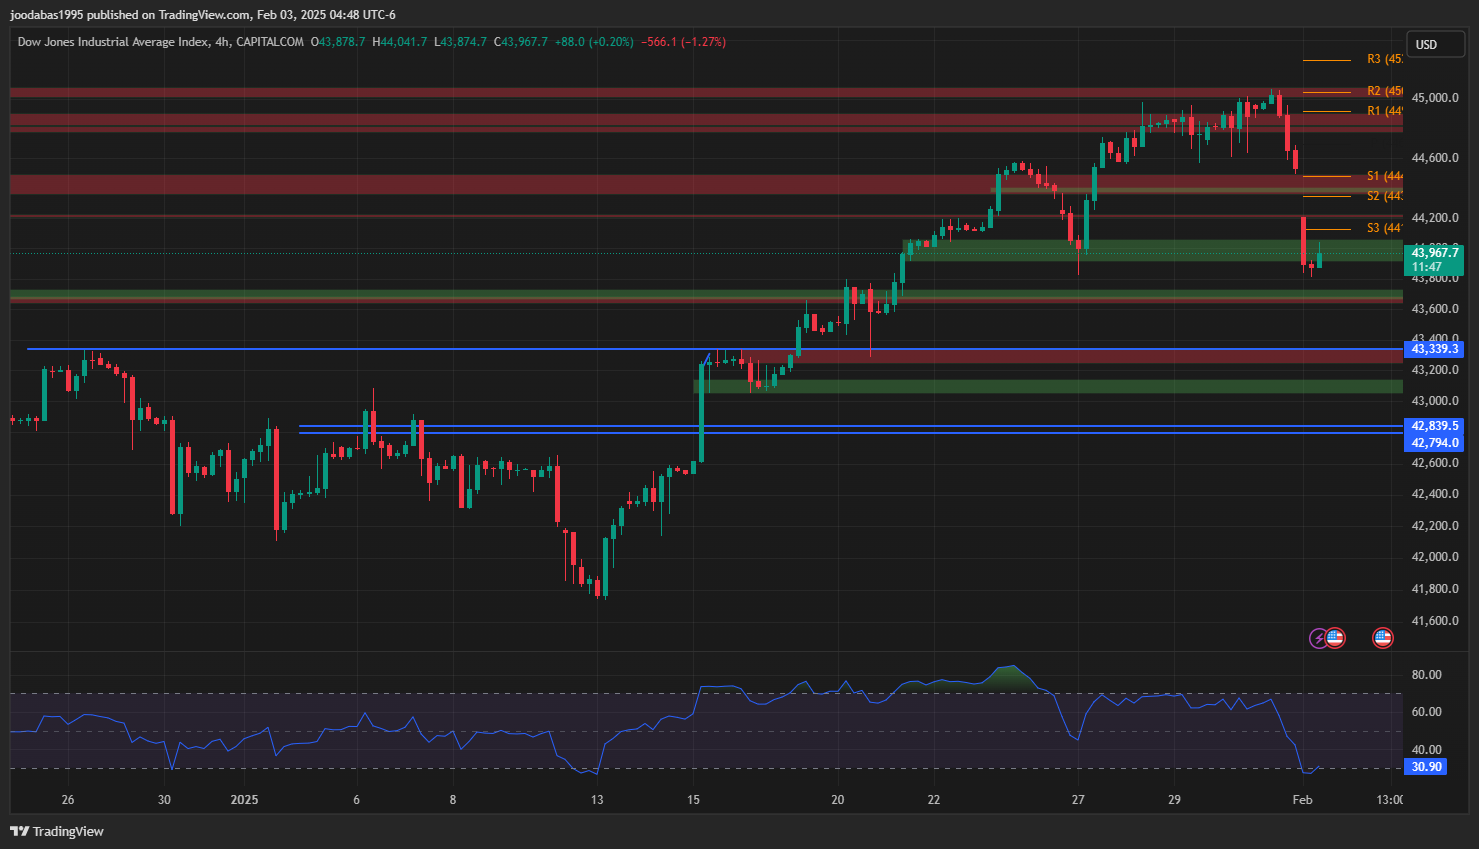Select the 42,839.5 horizontal line price label
Screen dimensions: 1479x849
[x=1434, y=426]
